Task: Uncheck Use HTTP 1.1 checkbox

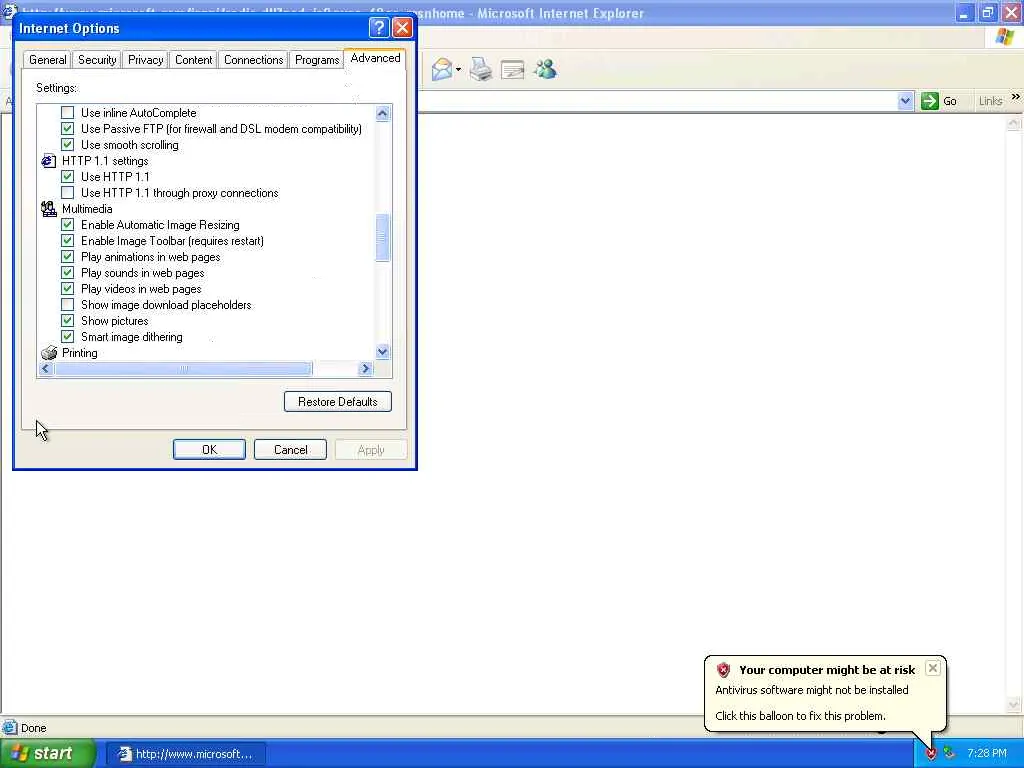Action: [67, 176]
